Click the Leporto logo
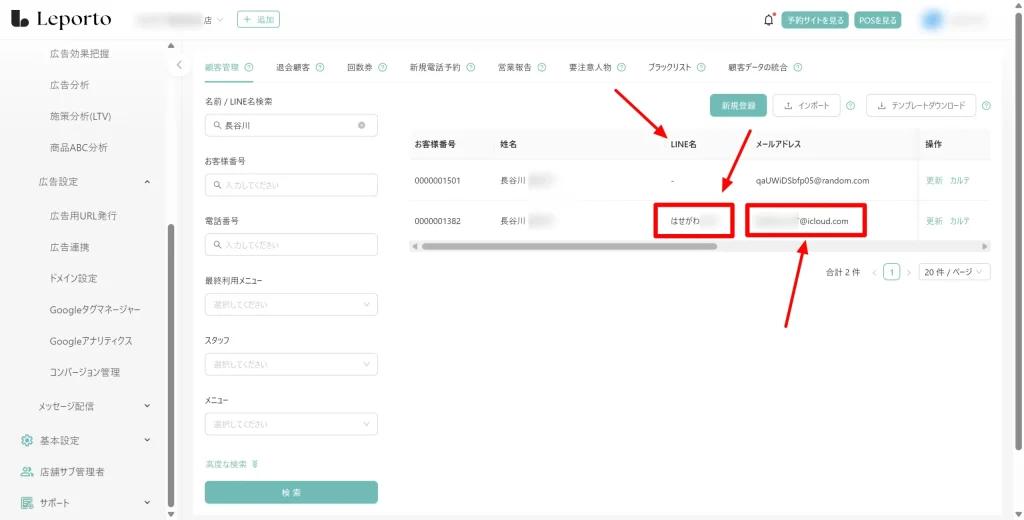This screenshot has width=1024, height=520. pos(60,20)
